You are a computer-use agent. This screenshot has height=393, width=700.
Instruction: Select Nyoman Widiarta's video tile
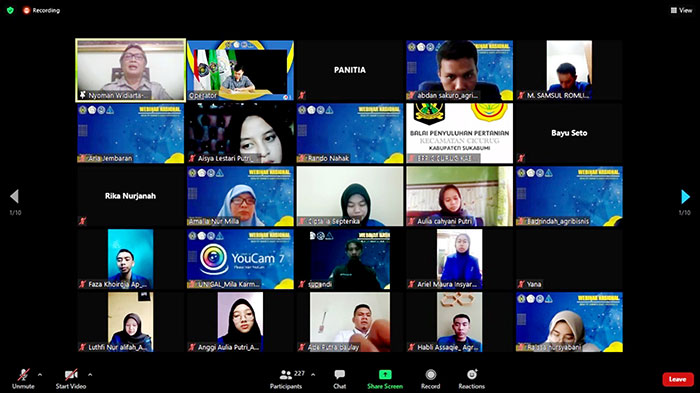pos(130,70)
